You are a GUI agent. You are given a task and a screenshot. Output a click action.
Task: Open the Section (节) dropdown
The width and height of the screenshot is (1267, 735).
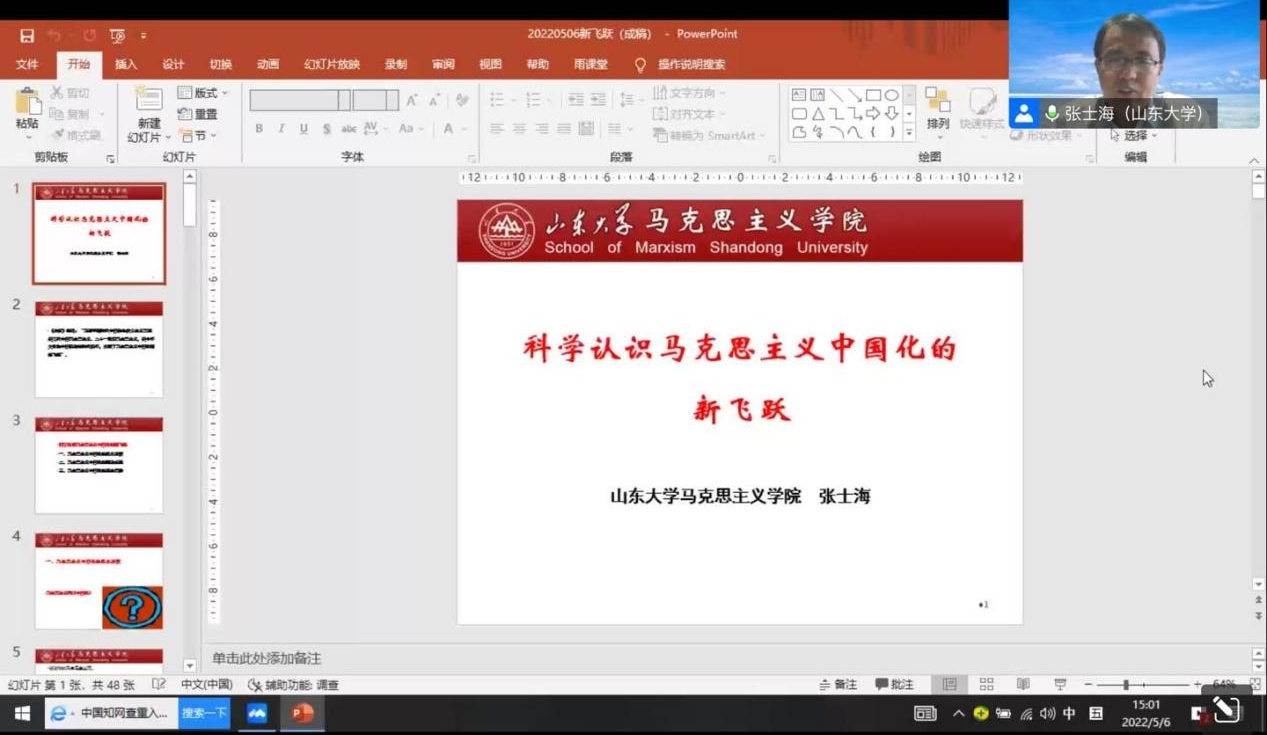pyautogui.click(x=198, y=135)
